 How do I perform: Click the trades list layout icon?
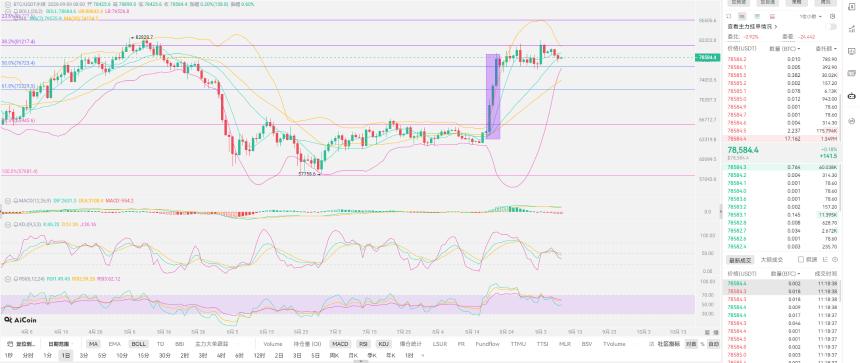[x=825, y=259]
